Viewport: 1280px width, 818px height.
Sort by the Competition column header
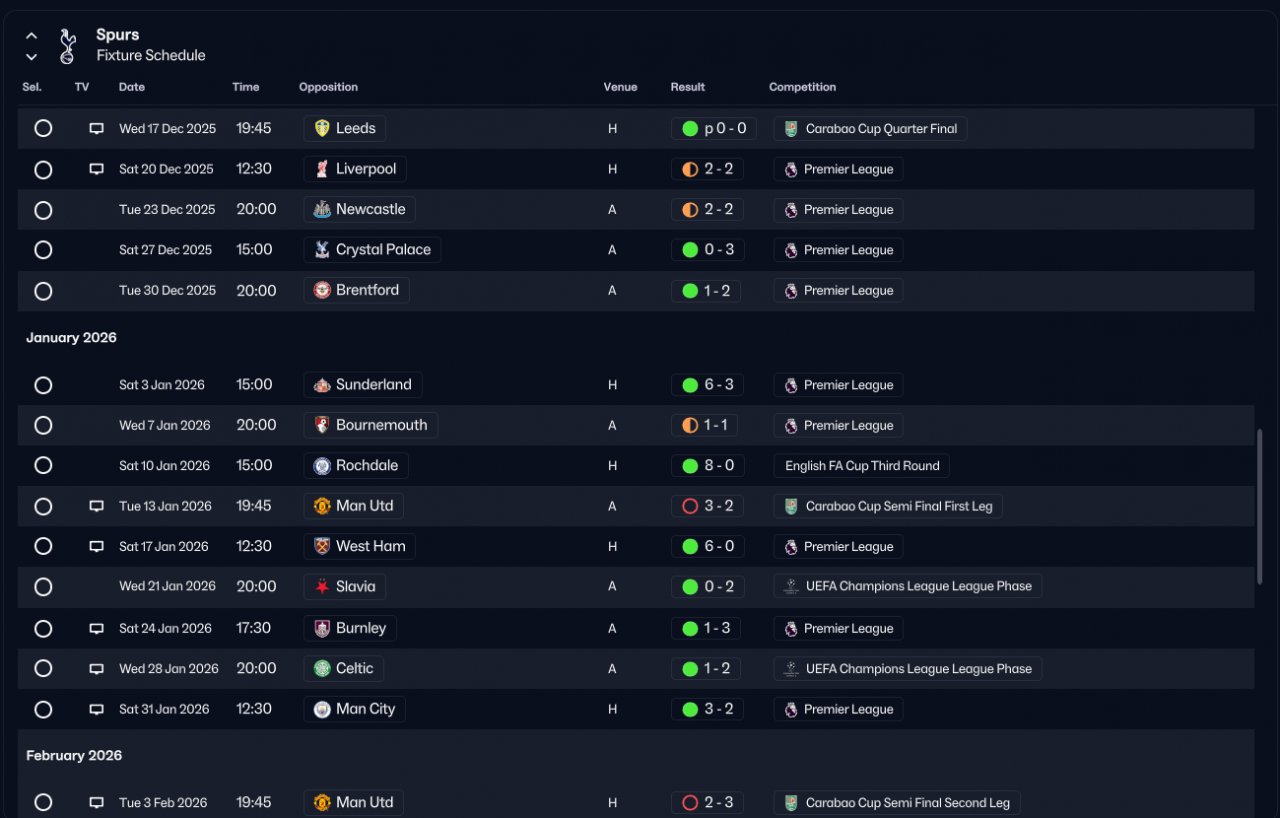pos(802,87)
